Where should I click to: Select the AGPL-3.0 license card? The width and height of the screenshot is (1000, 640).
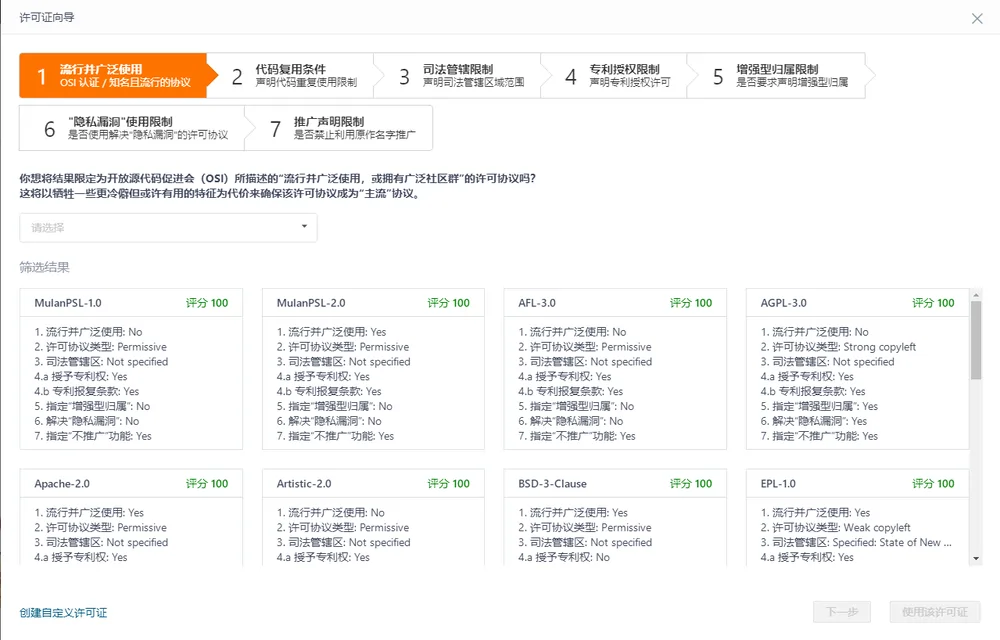(857, 369)
